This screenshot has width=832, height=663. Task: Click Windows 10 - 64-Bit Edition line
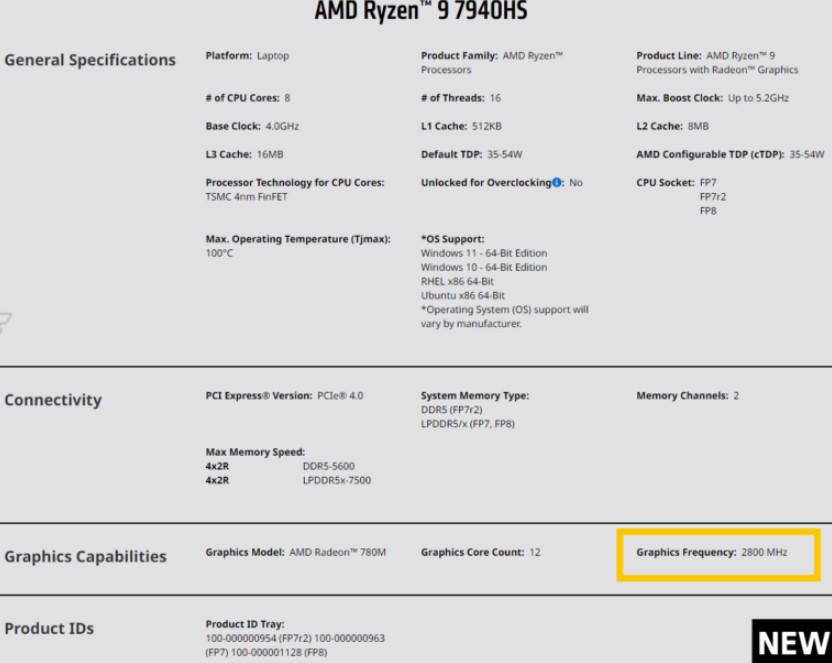pos(484,267)
